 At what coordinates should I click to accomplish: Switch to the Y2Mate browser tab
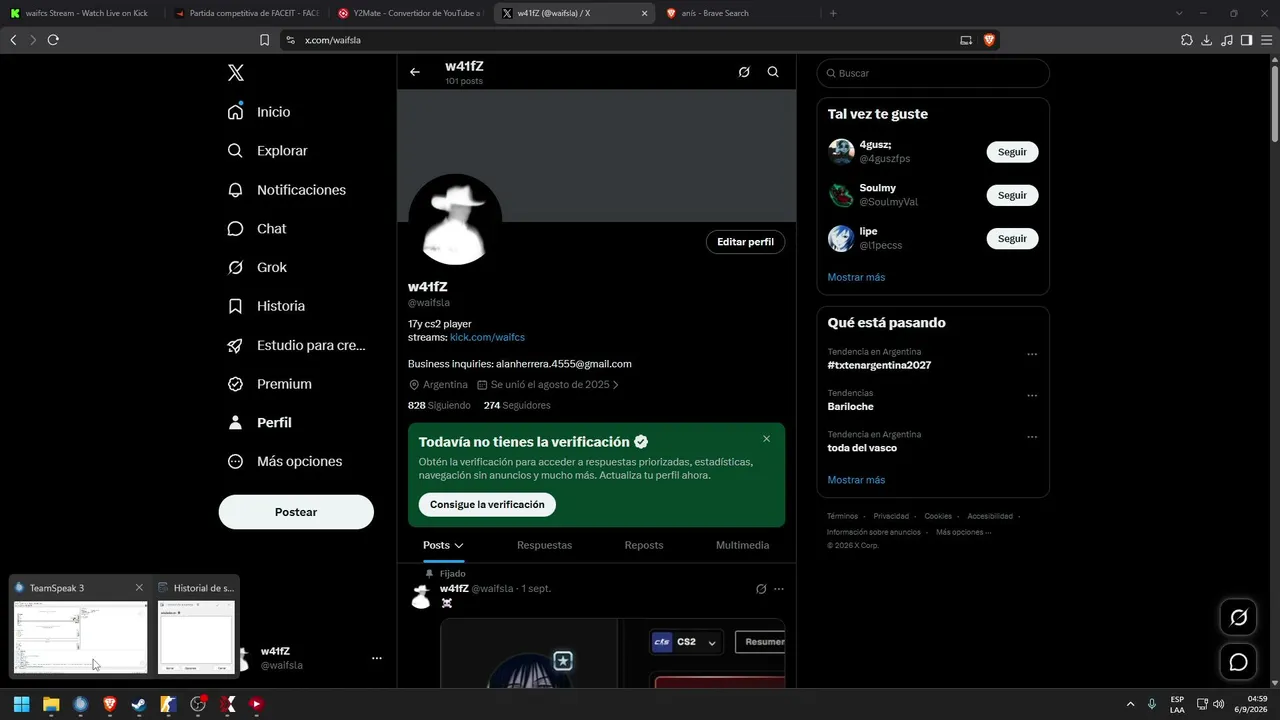tap(410, 13)
